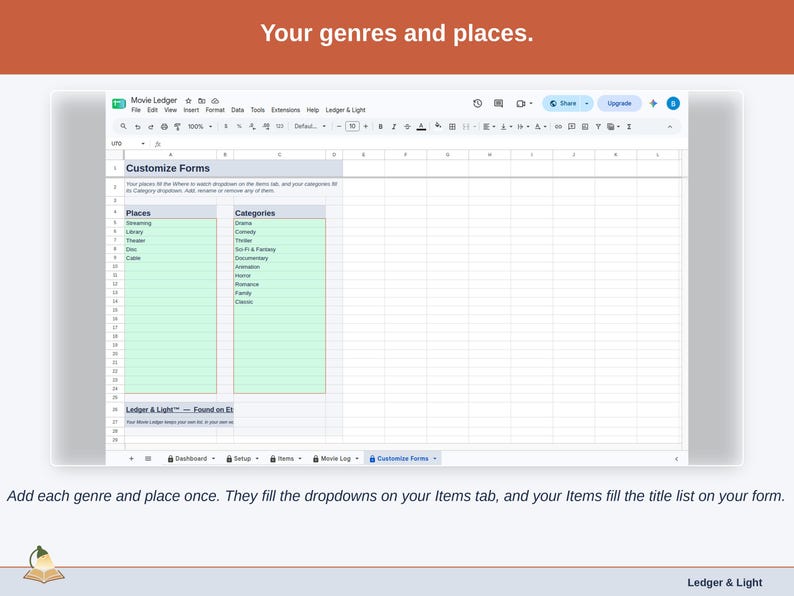
Task: Edit the font size field
Action: (352, 127)
